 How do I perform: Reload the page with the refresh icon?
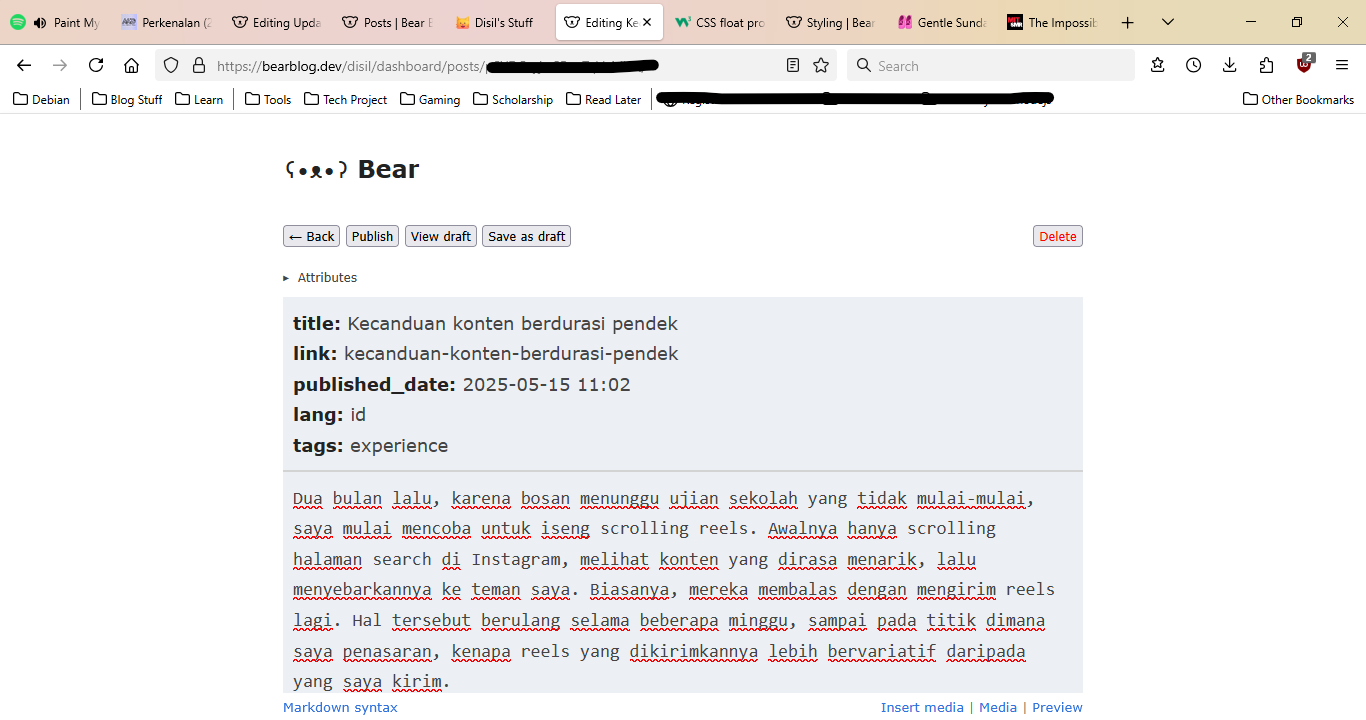tap(96, 65)
